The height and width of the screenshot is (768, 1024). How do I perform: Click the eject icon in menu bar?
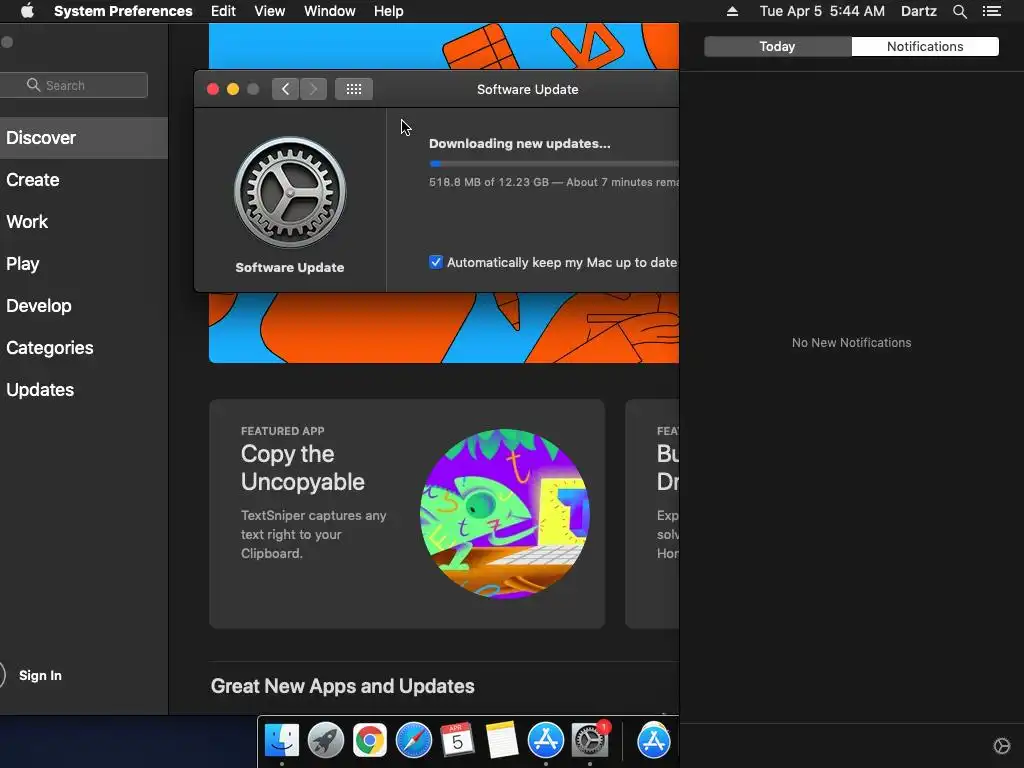[x=732, y=11]
